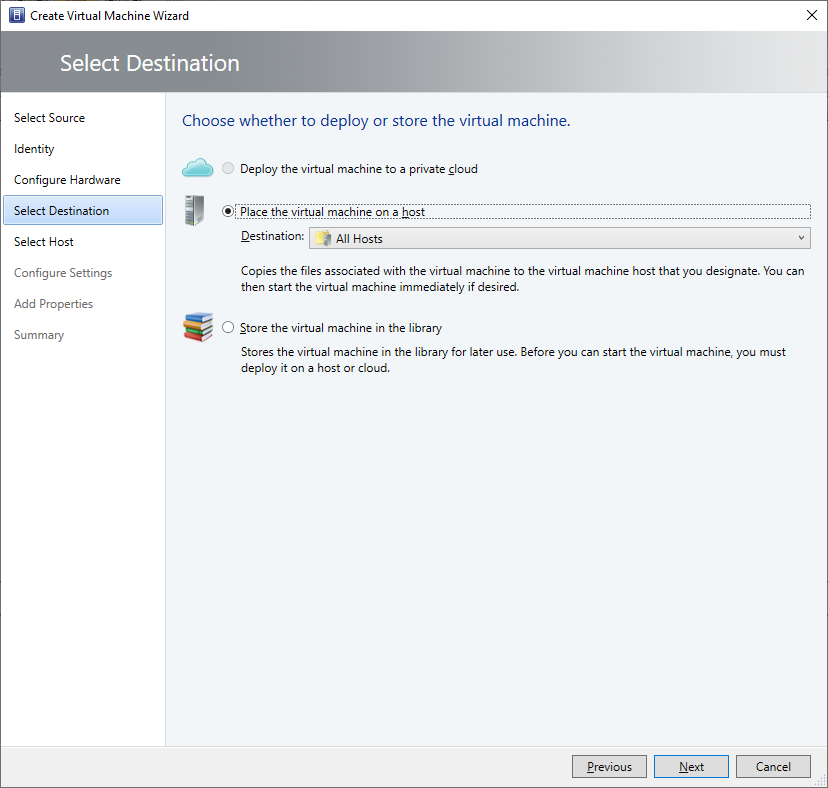The height and width of the screenshot is (788, 828).
Task: Click the host server tower icon
Action: click(194, 211)
